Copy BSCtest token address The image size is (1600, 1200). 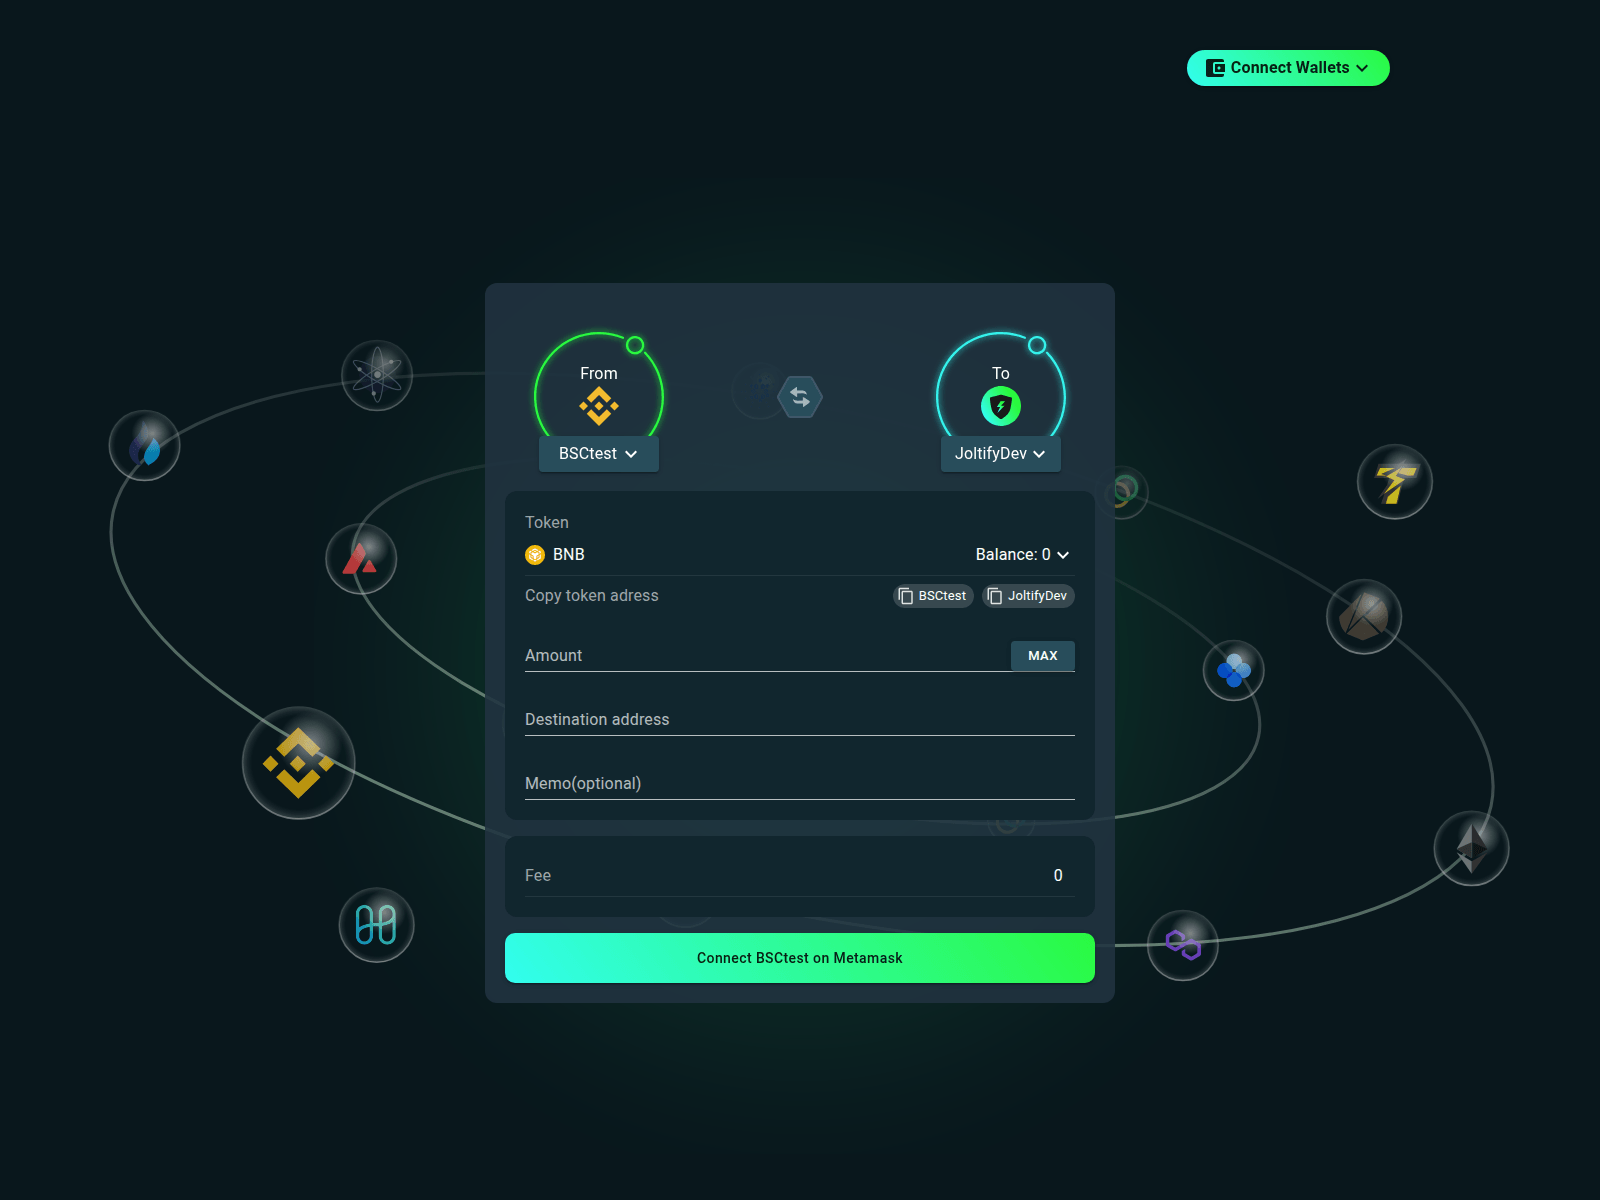pyautogui.click(x=933, y=596)
